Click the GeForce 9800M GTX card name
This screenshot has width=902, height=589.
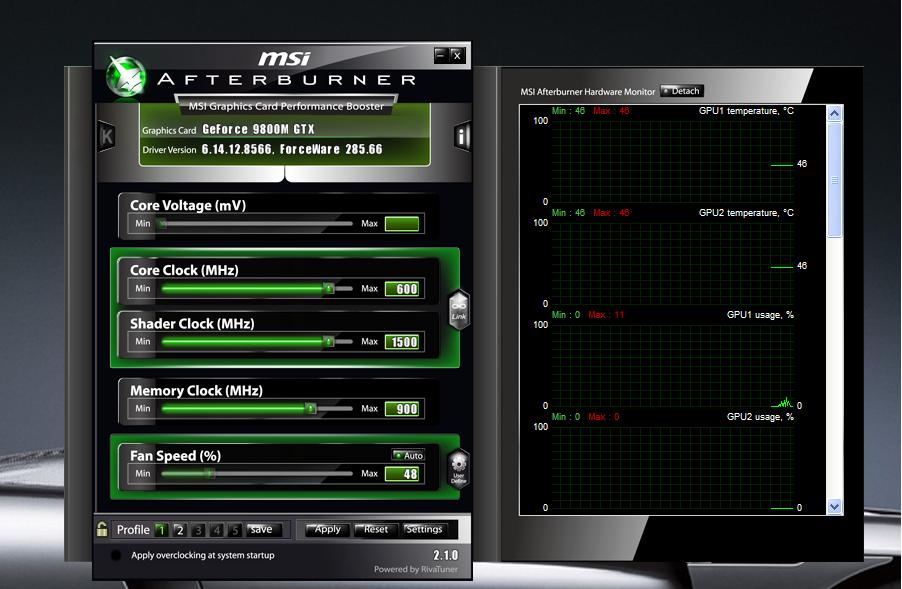(258, 129)
